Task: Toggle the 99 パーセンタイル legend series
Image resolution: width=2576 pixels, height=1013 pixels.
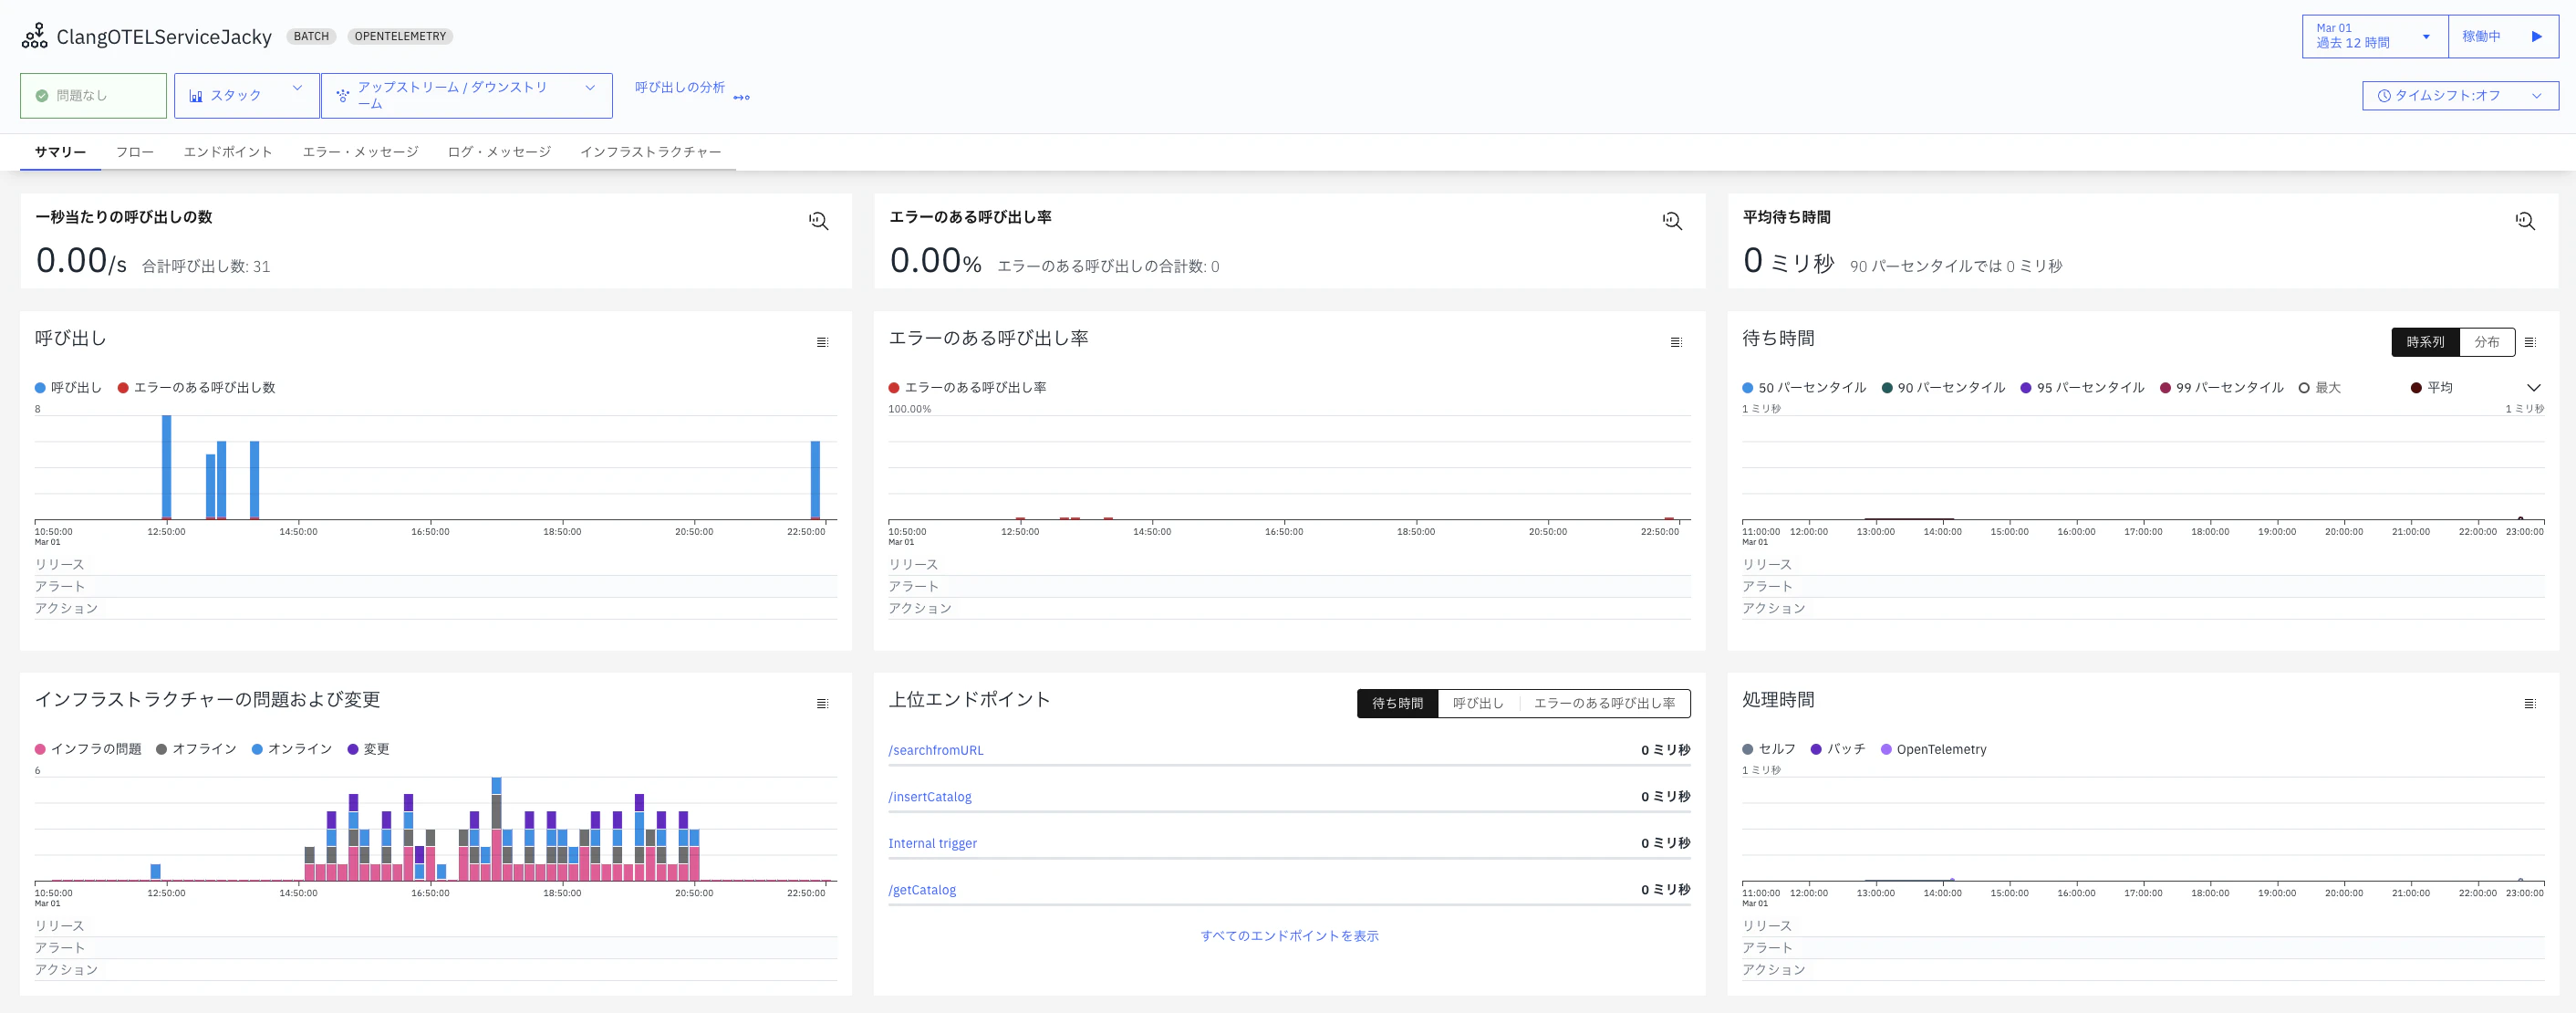Action: pos(2221,388)
